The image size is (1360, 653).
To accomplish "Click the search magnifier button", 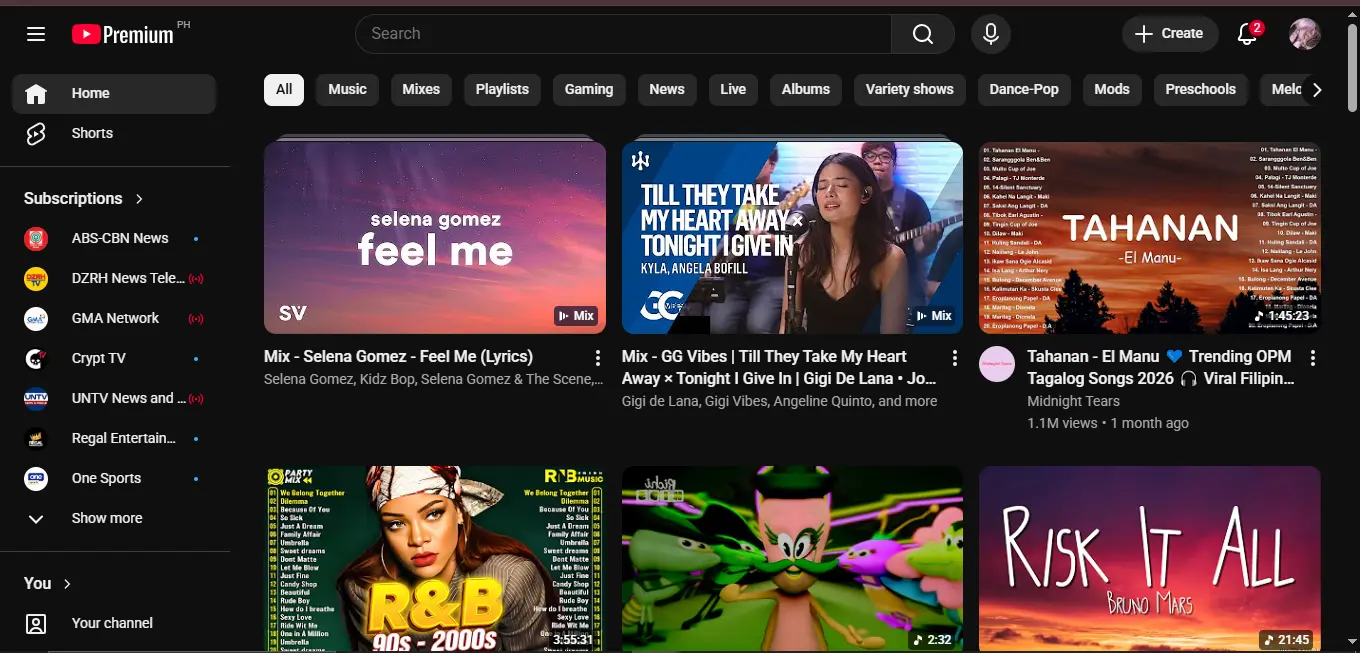I will (923, 34).
